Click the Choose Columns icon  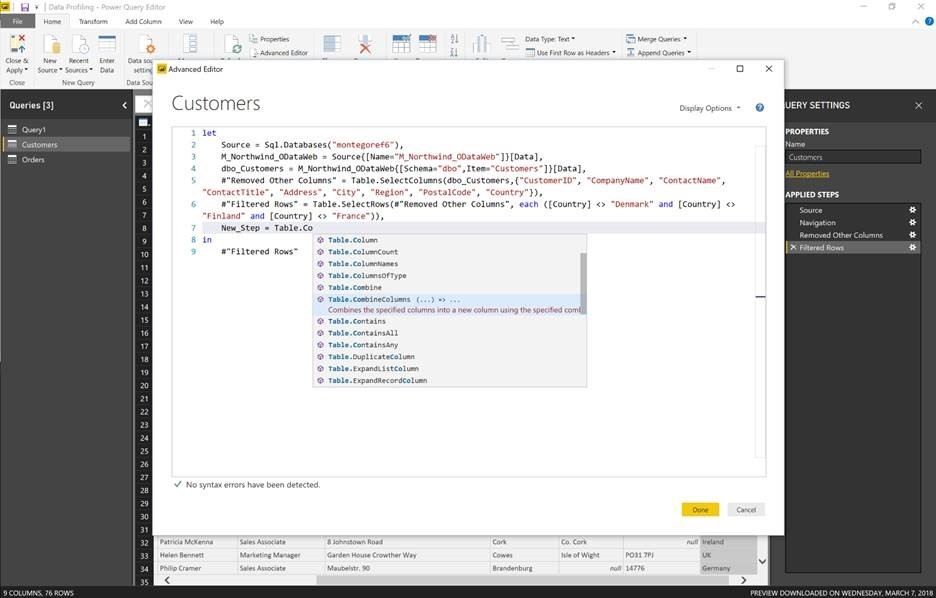tap(332, 44)
